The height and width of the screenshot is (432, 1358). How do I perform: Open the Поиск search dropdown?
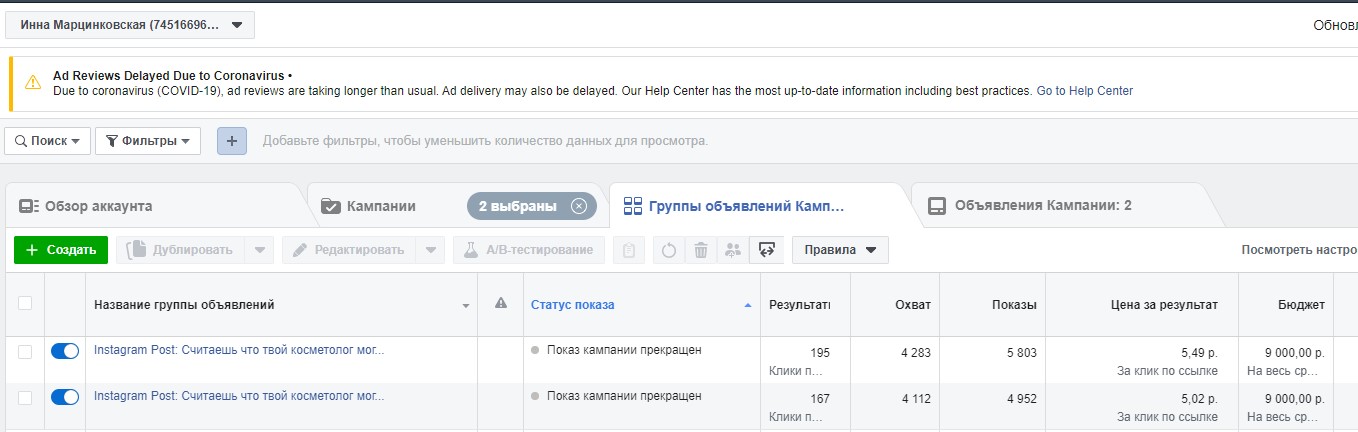click(x=48, y=141)
